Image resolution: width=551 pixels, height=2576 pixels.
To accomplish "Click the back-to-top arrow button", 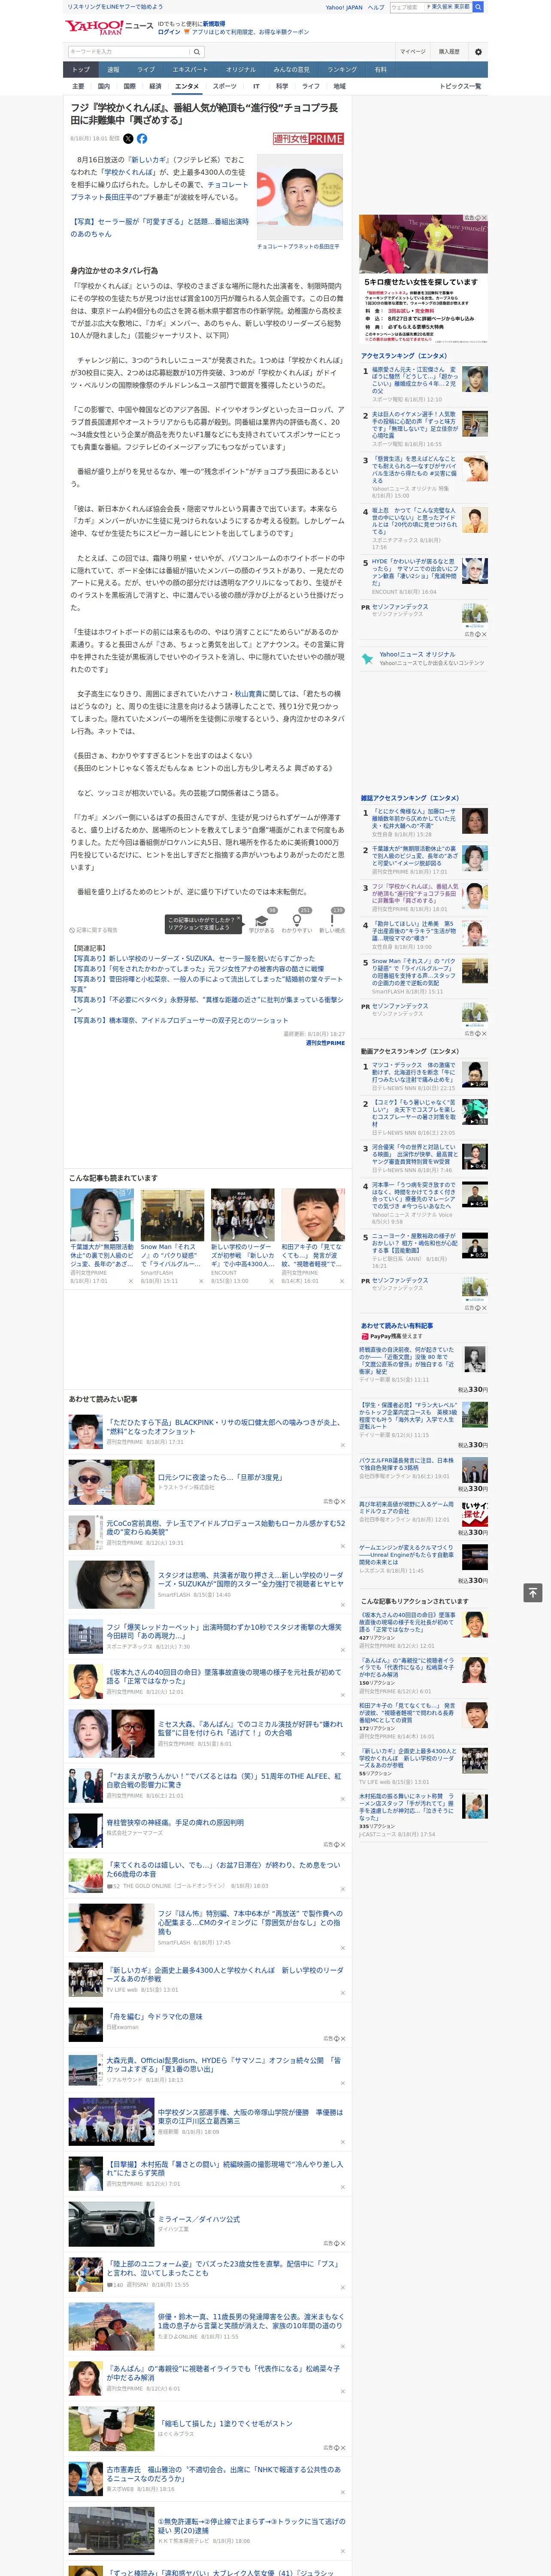I will [532, 1593].
